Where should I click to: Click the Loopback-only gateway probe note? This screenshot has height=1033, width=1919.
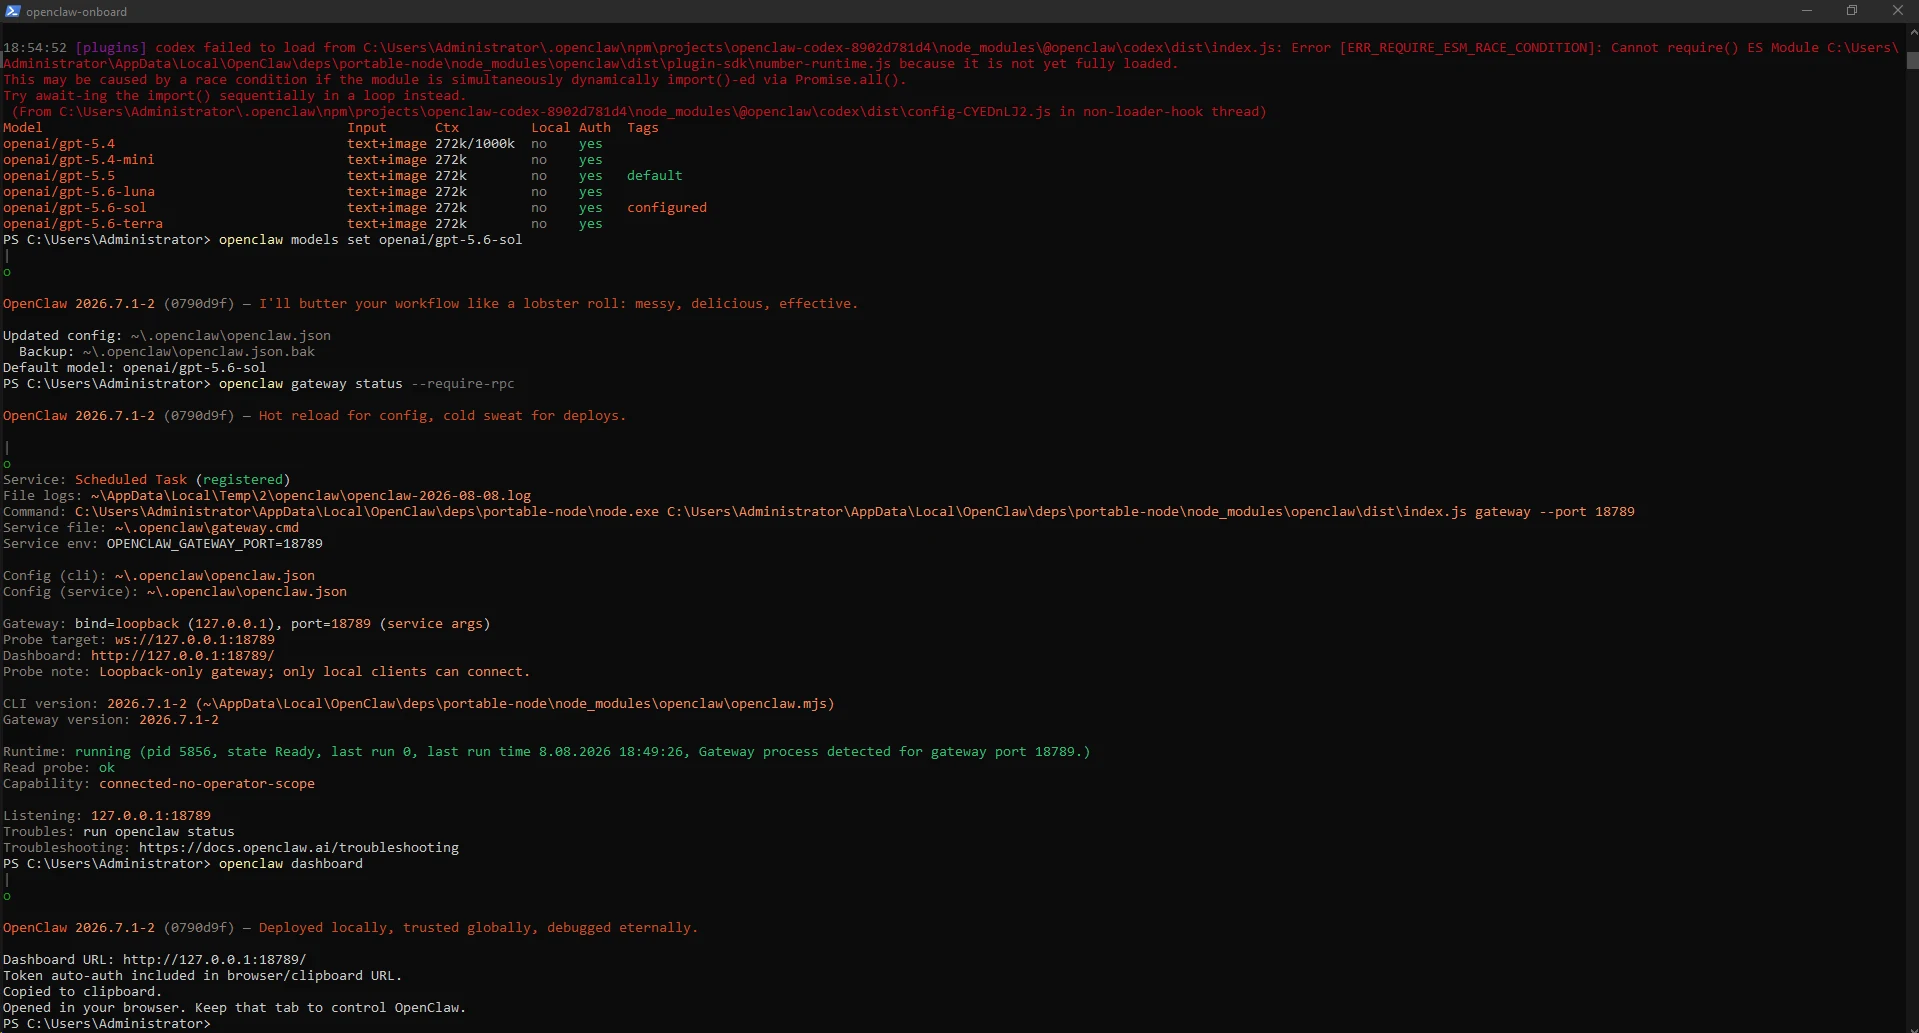[315, 672]
